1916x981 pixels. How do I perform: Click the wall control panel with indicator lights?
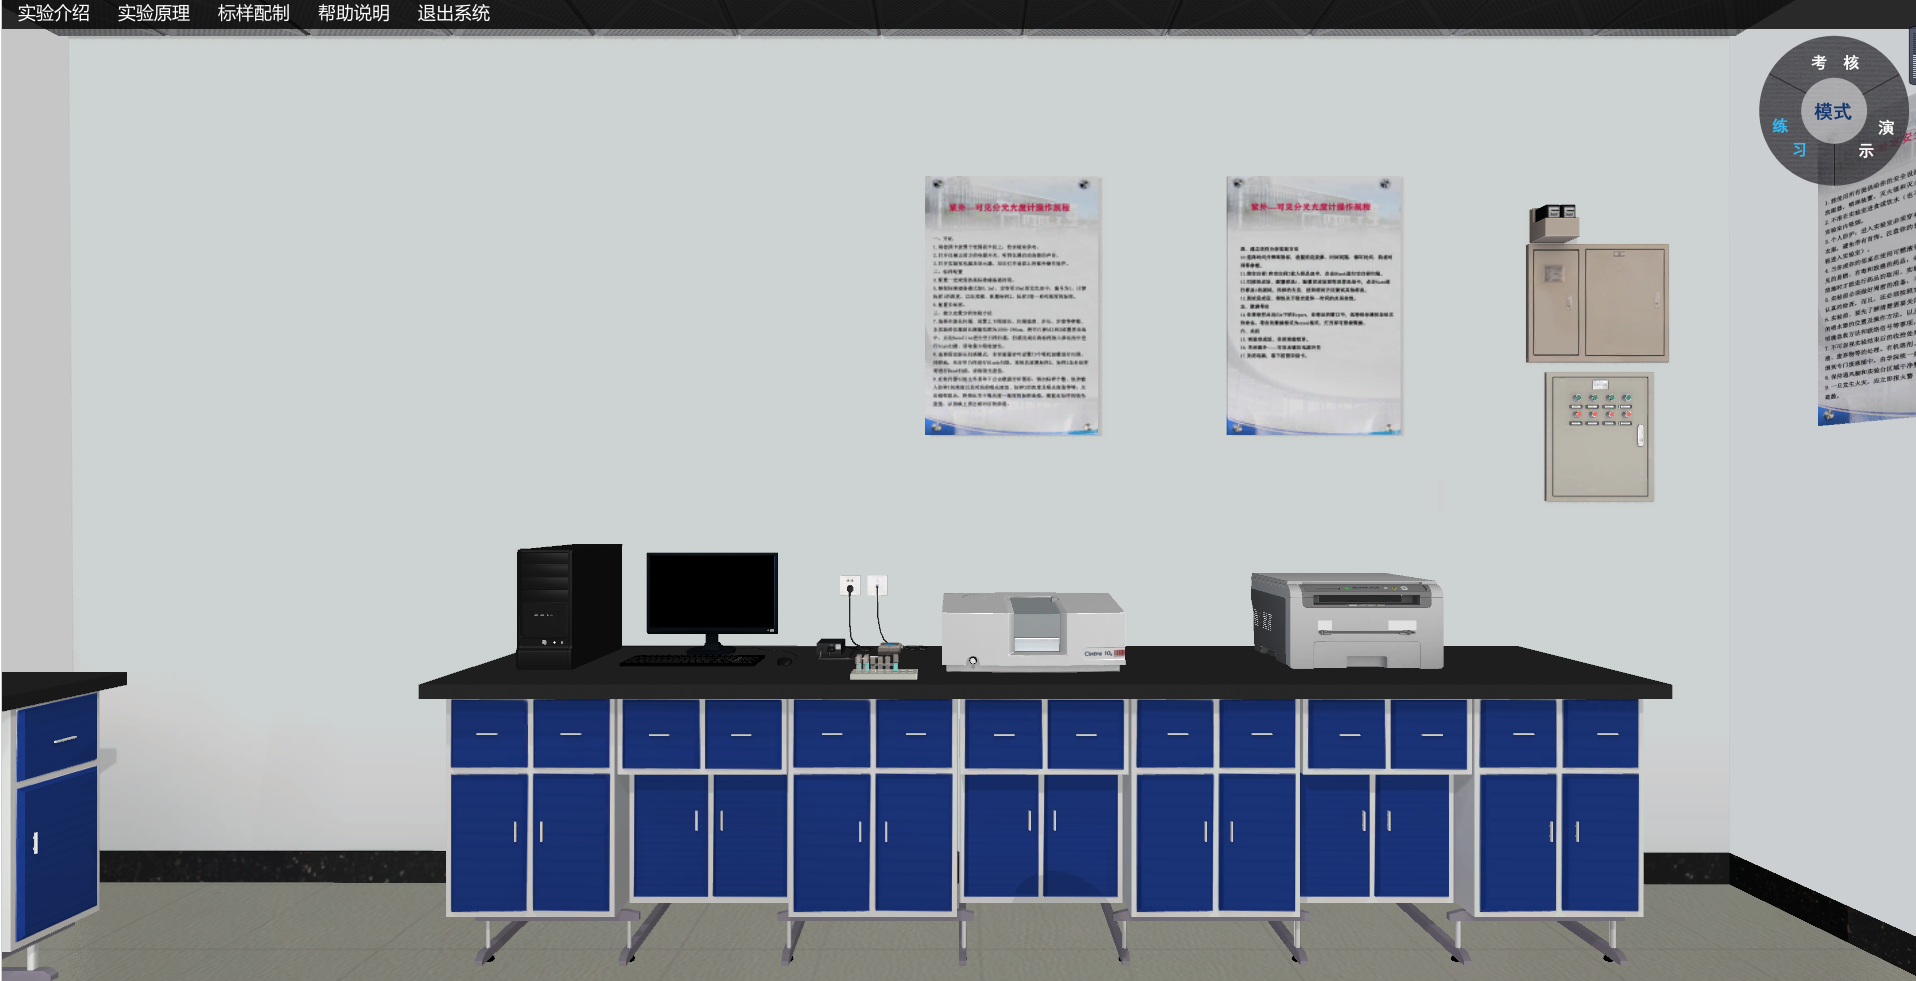1598,436
